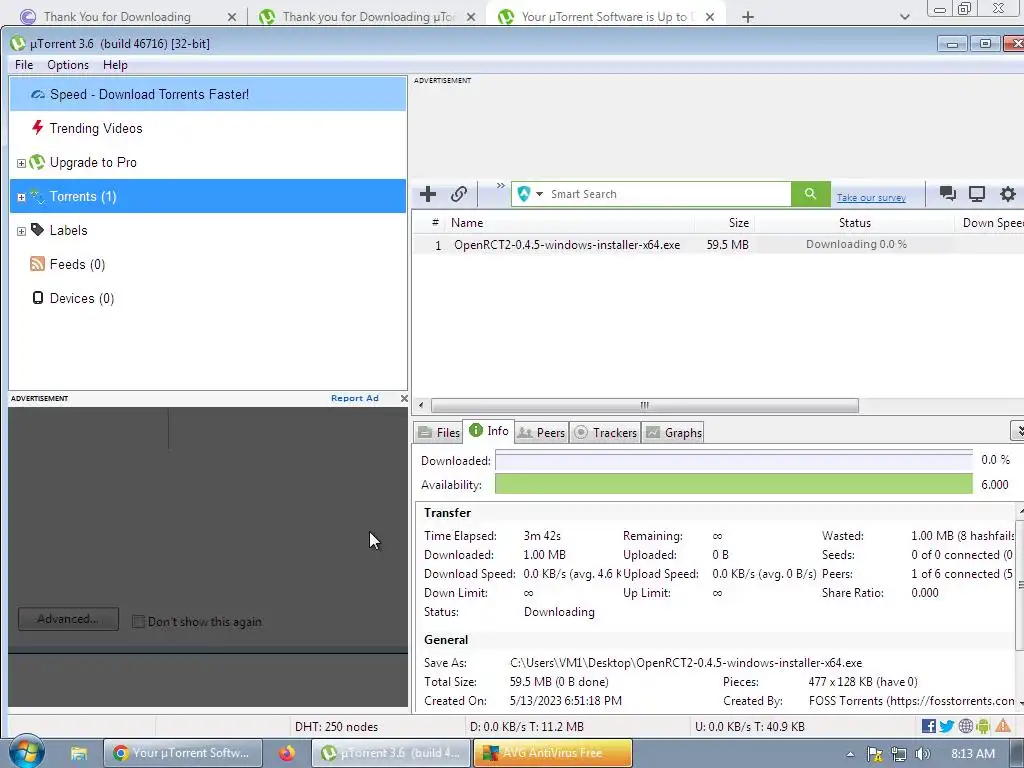Click the Report Ad link
Viewport: 1024px width, 768px height.
click(355, 398)
